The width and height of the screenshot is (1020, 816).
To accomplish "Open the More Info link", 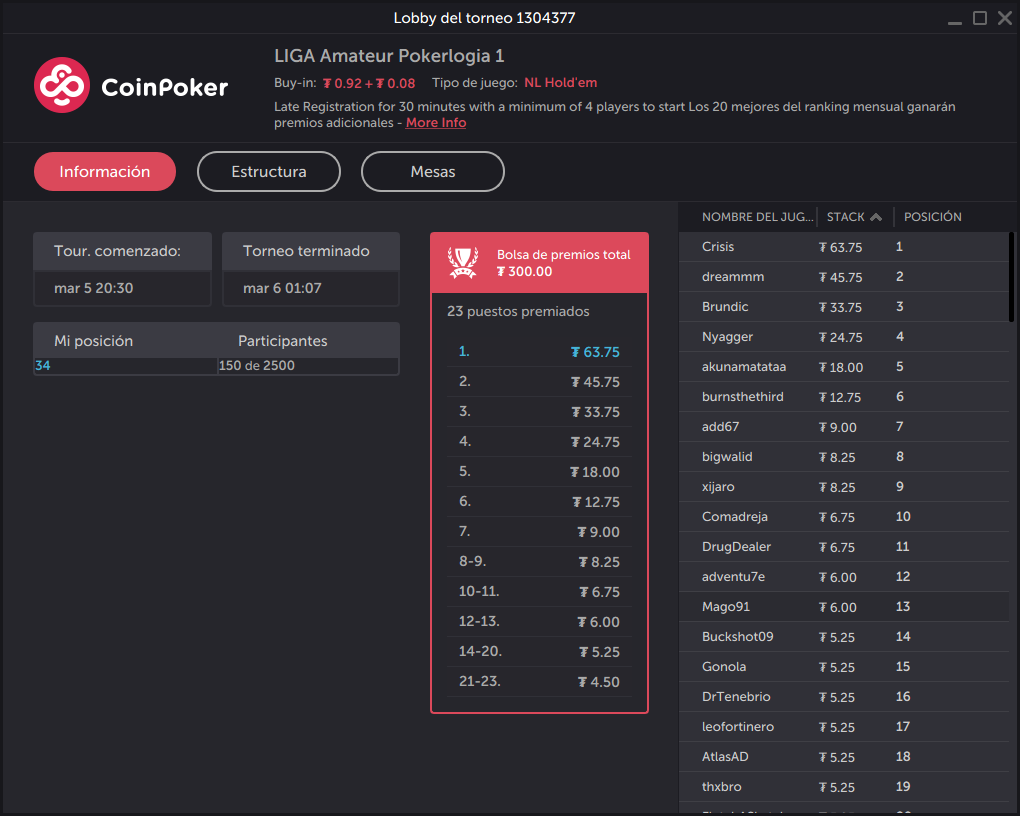I will coord(435,122).
